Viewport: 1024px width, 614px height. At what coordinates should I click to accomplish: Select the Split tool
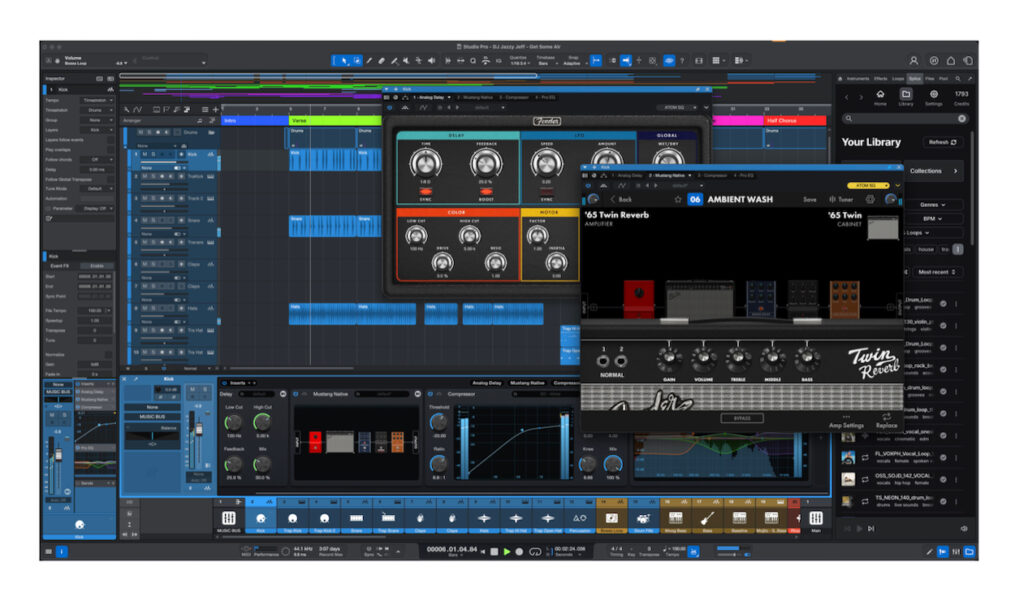tap(393, 61)
